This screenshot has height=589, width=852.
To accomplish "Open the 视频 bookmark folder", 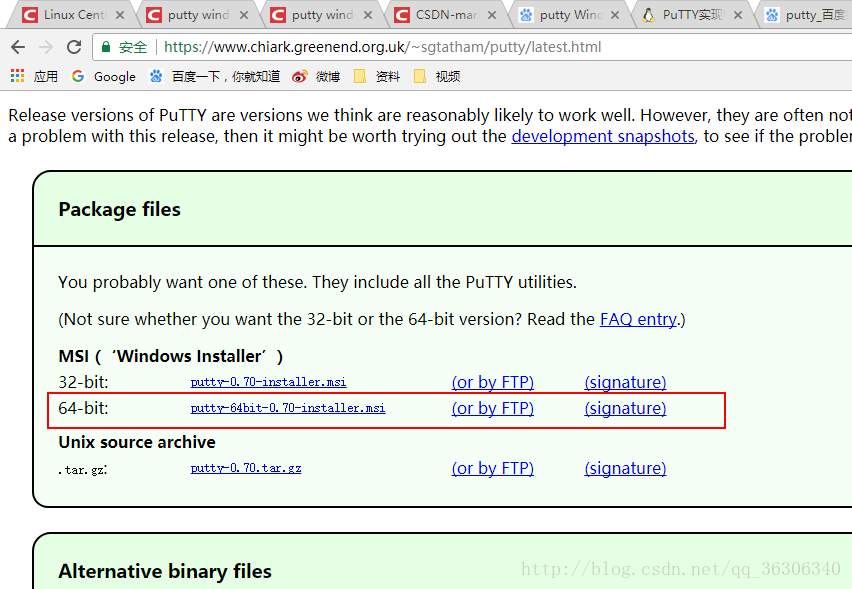I will click(437, 77).
